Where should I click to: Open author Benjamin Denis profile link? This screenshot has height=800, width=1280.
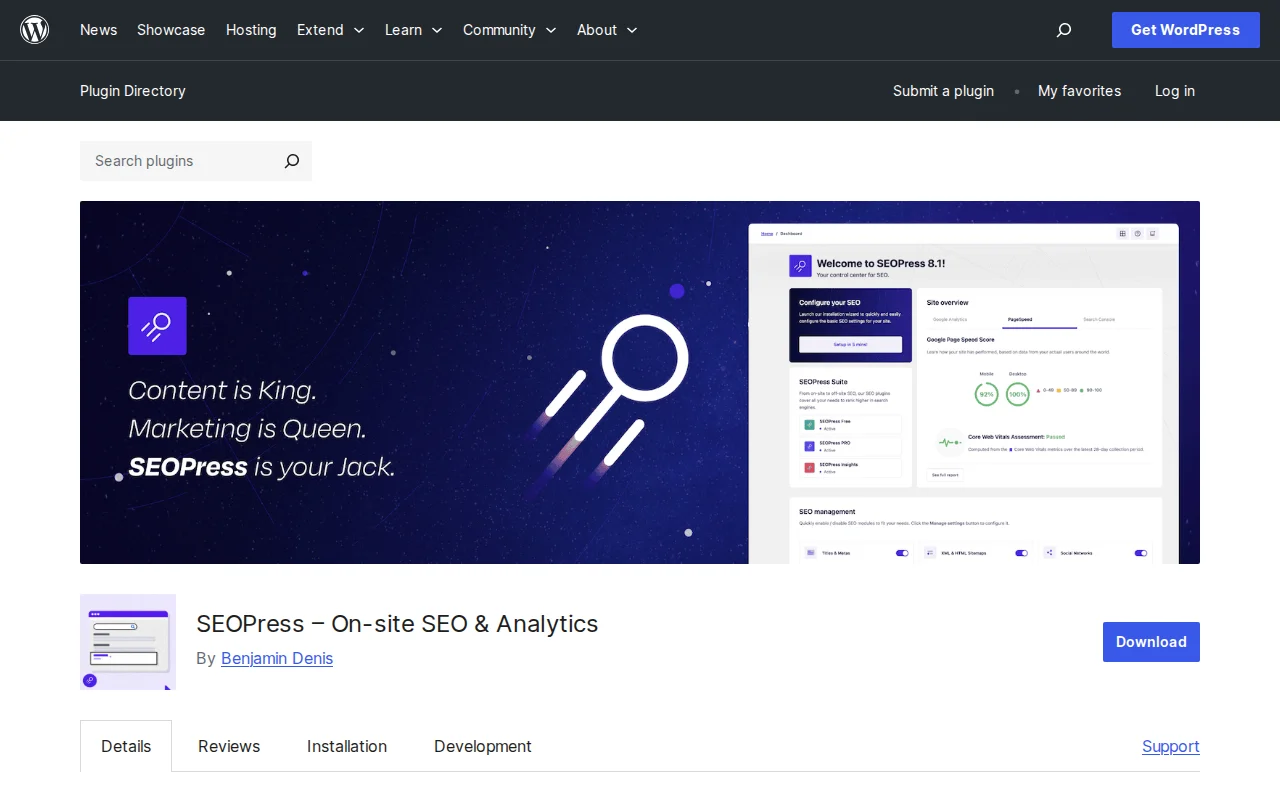(277, 658)
